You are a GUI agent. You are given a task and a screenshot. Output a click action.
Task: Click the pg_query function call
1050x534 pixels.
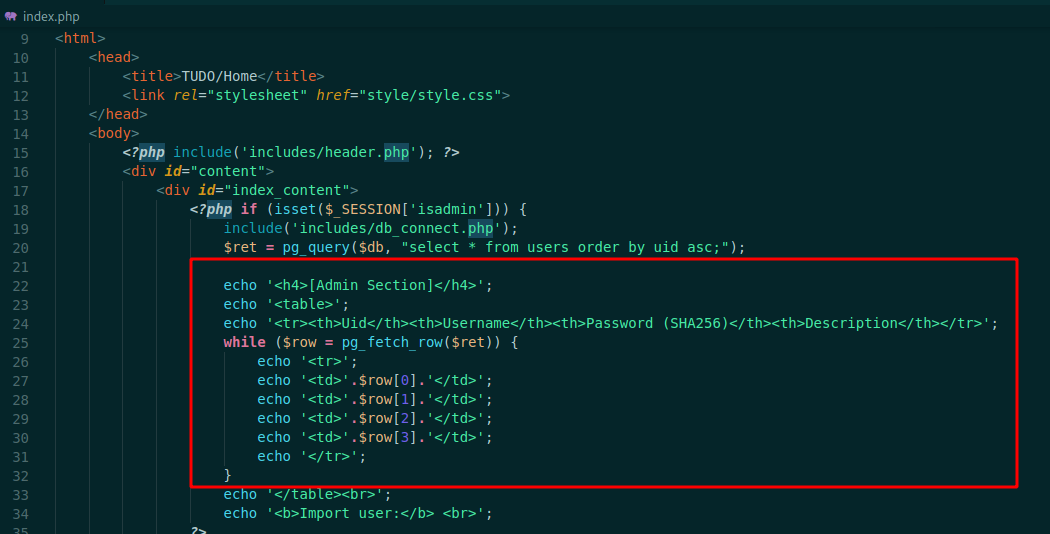[x=316, y=247]
